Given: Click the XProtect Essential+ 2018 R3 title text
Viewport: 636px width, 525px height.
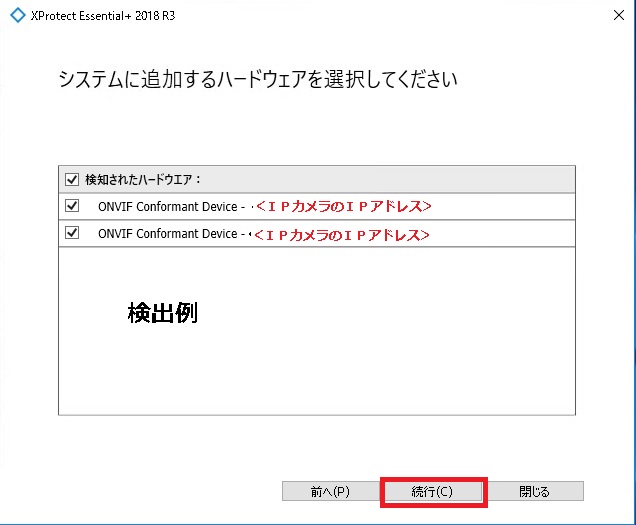Looking at the screenshot, I should pos(103,16).
